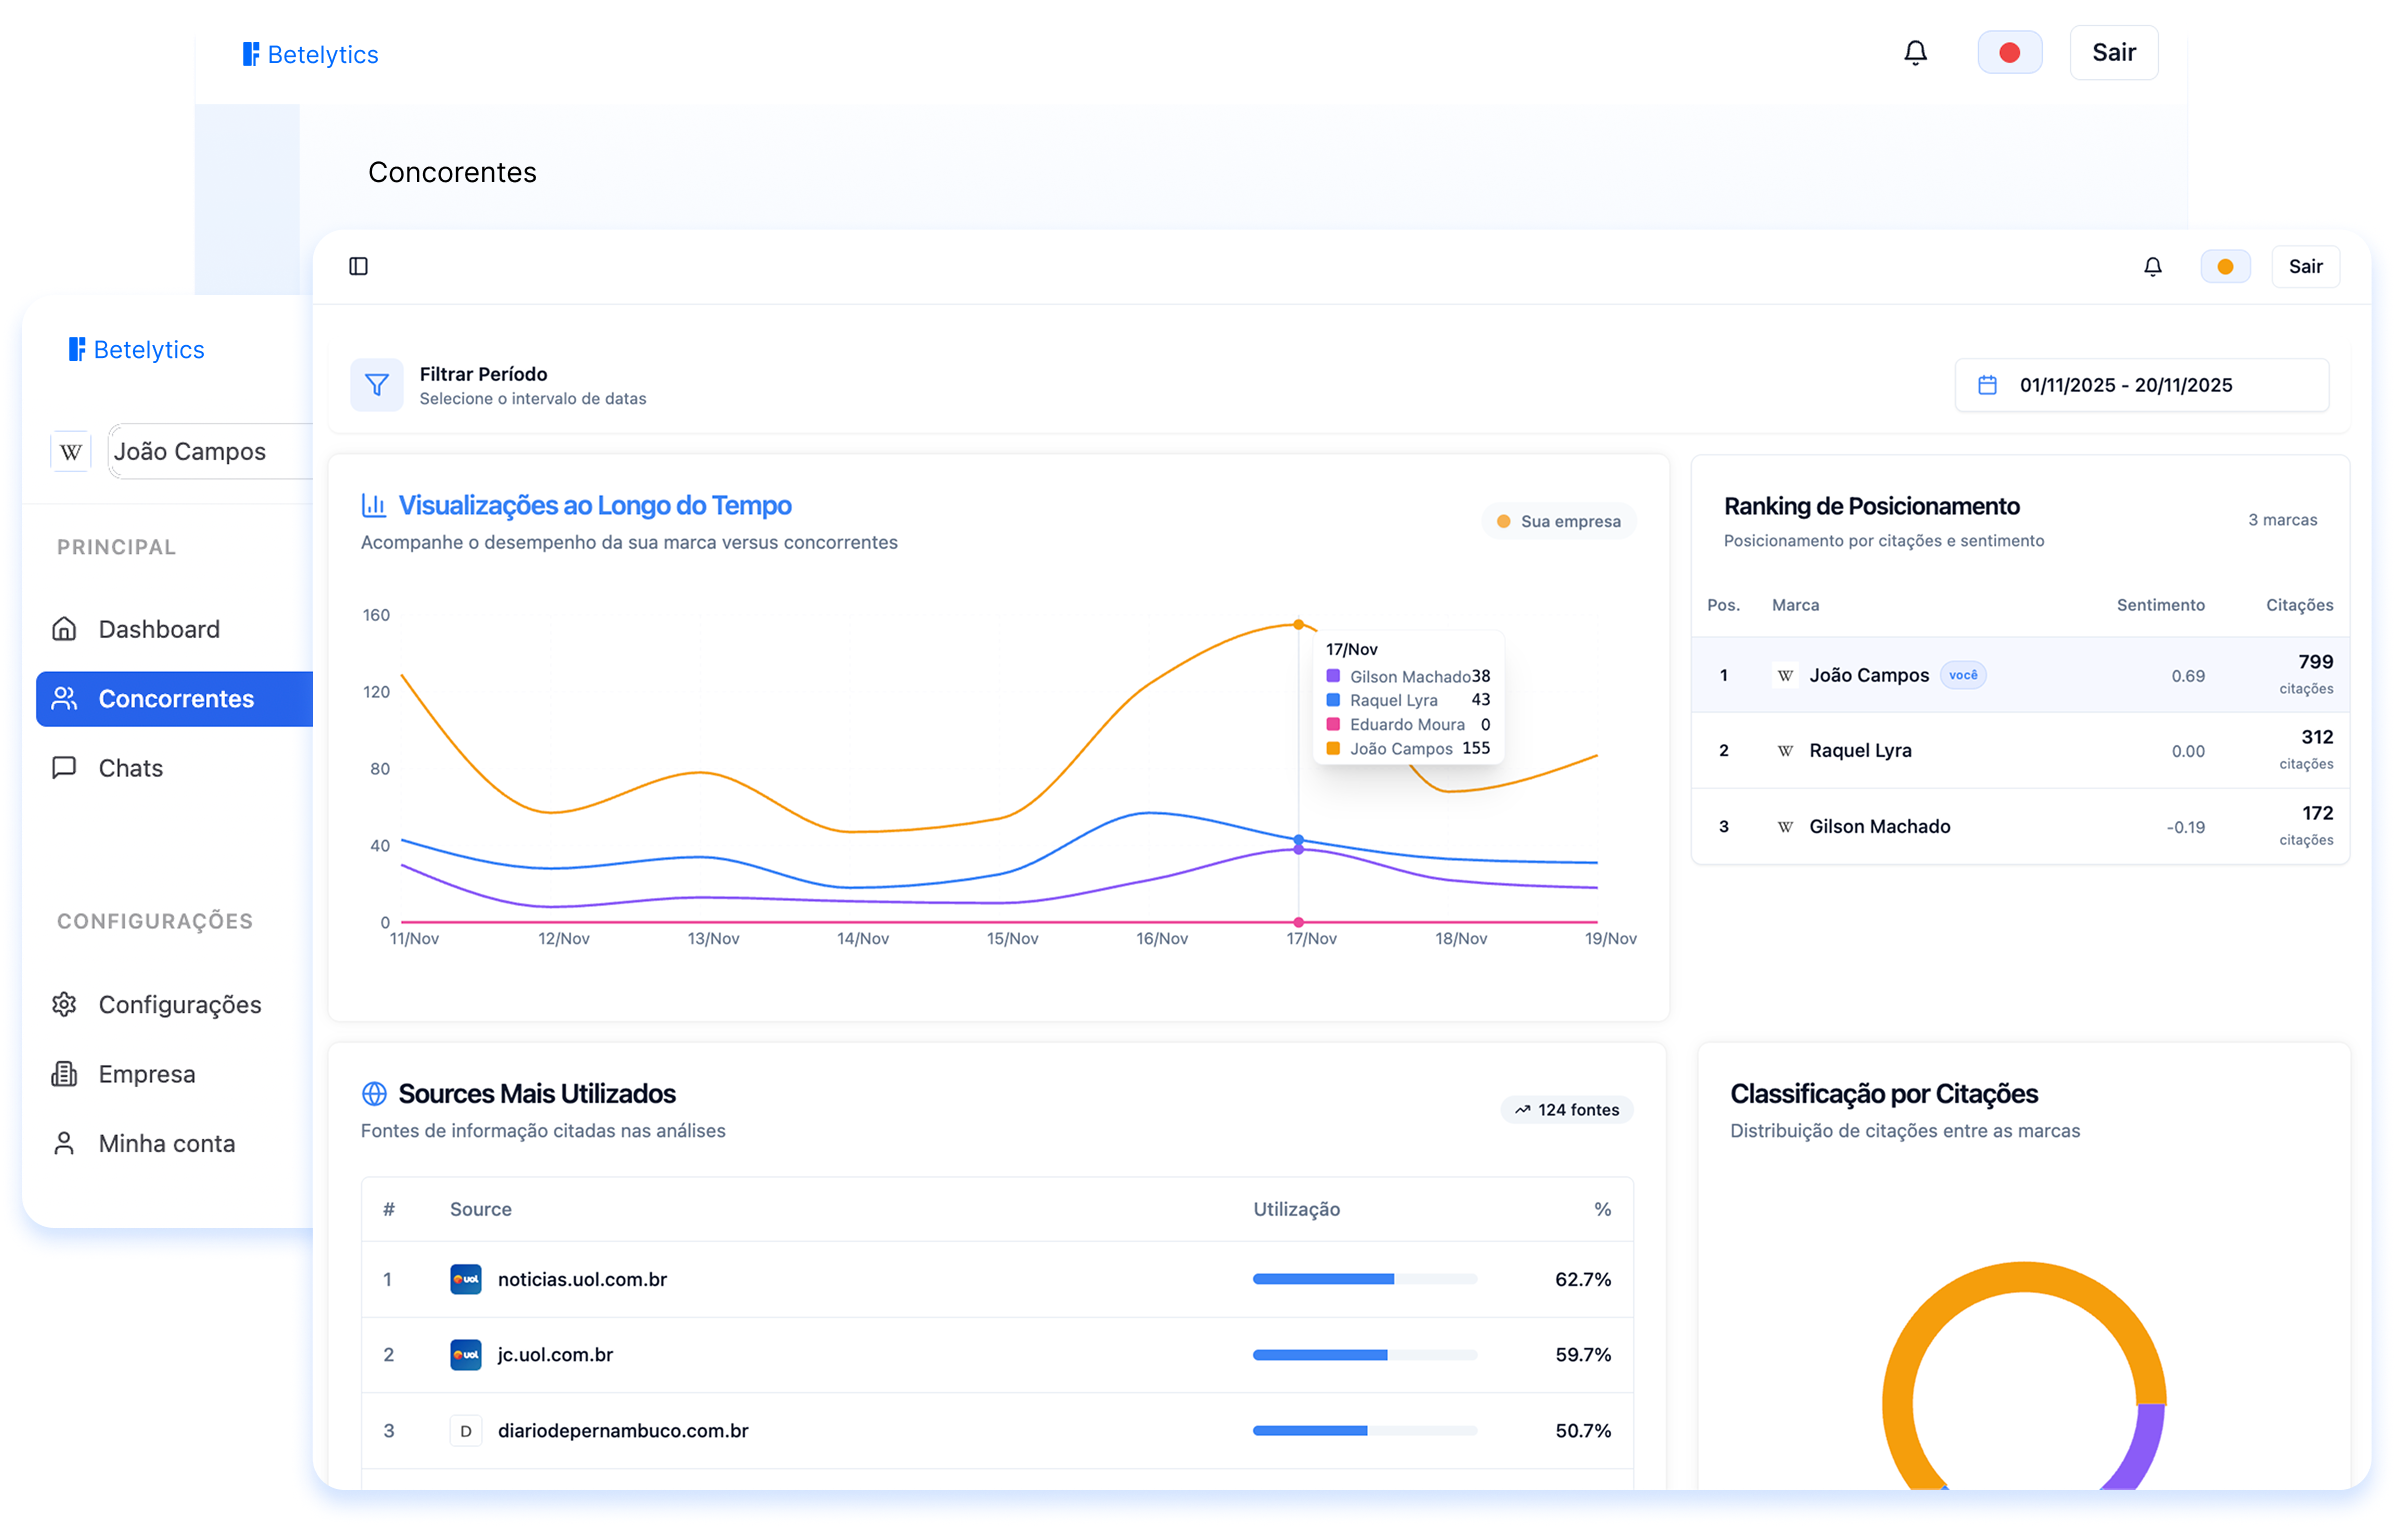Open Chats using the speech-bubble icon

tap(64, 768)
